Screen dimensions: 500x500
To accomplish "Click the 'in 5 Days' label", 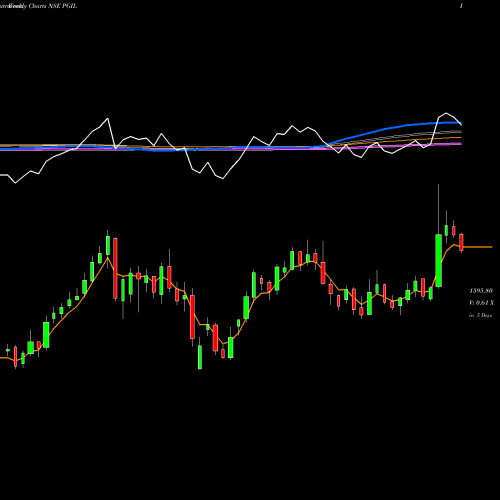I will point(480,315).
